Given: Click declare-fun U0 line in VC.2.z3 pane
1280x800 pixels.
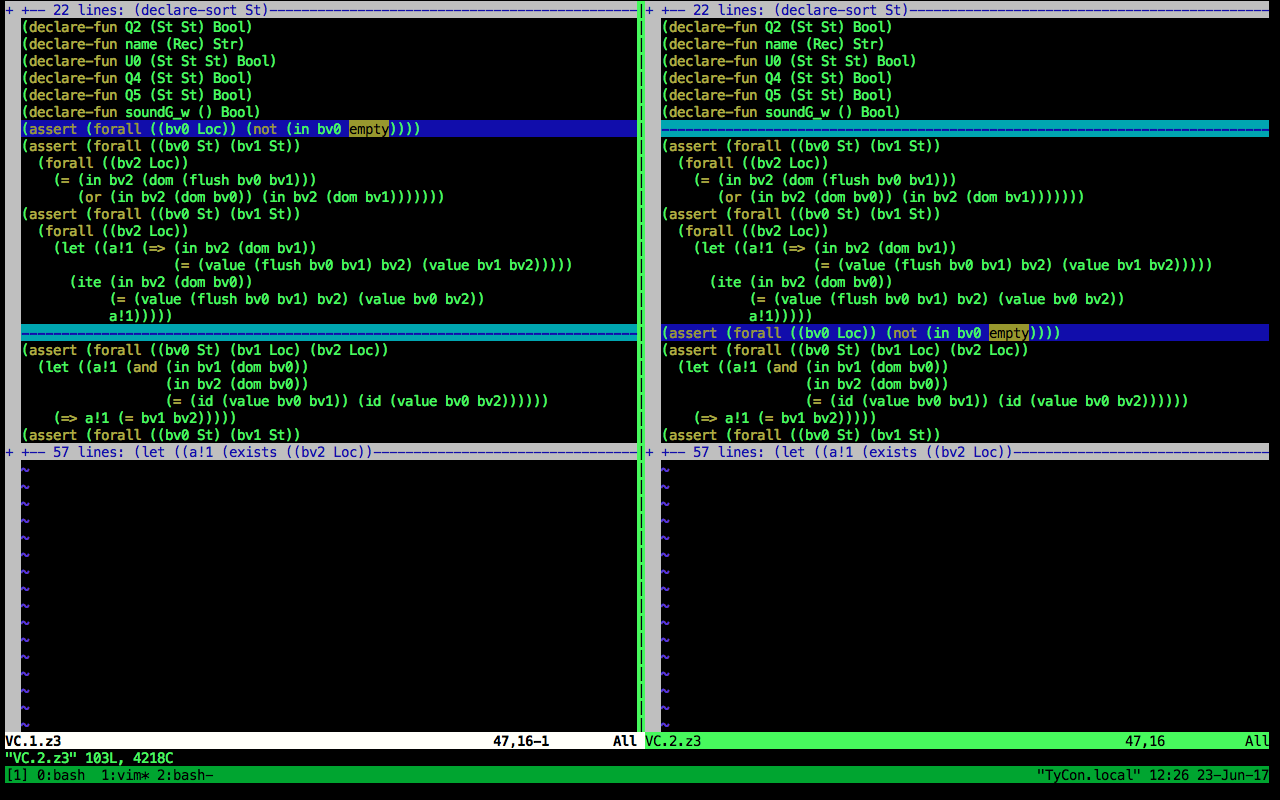Looking at the screenshot, I should point(789,61).
